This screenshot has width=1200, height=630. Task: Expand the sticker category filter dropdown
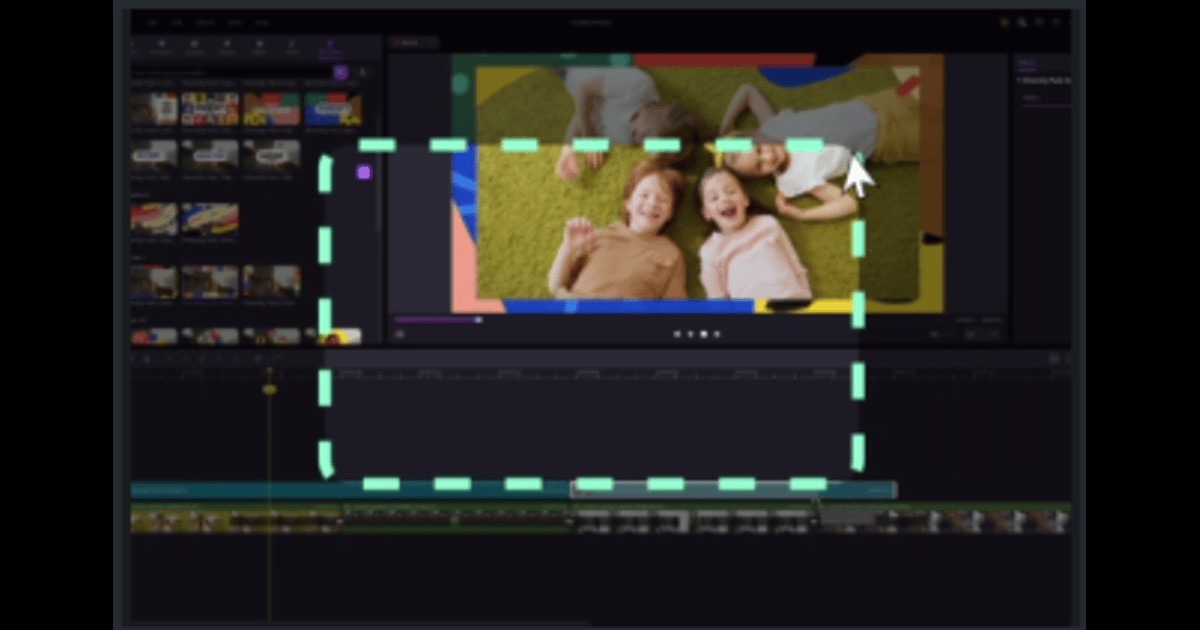tap(340, 71)
